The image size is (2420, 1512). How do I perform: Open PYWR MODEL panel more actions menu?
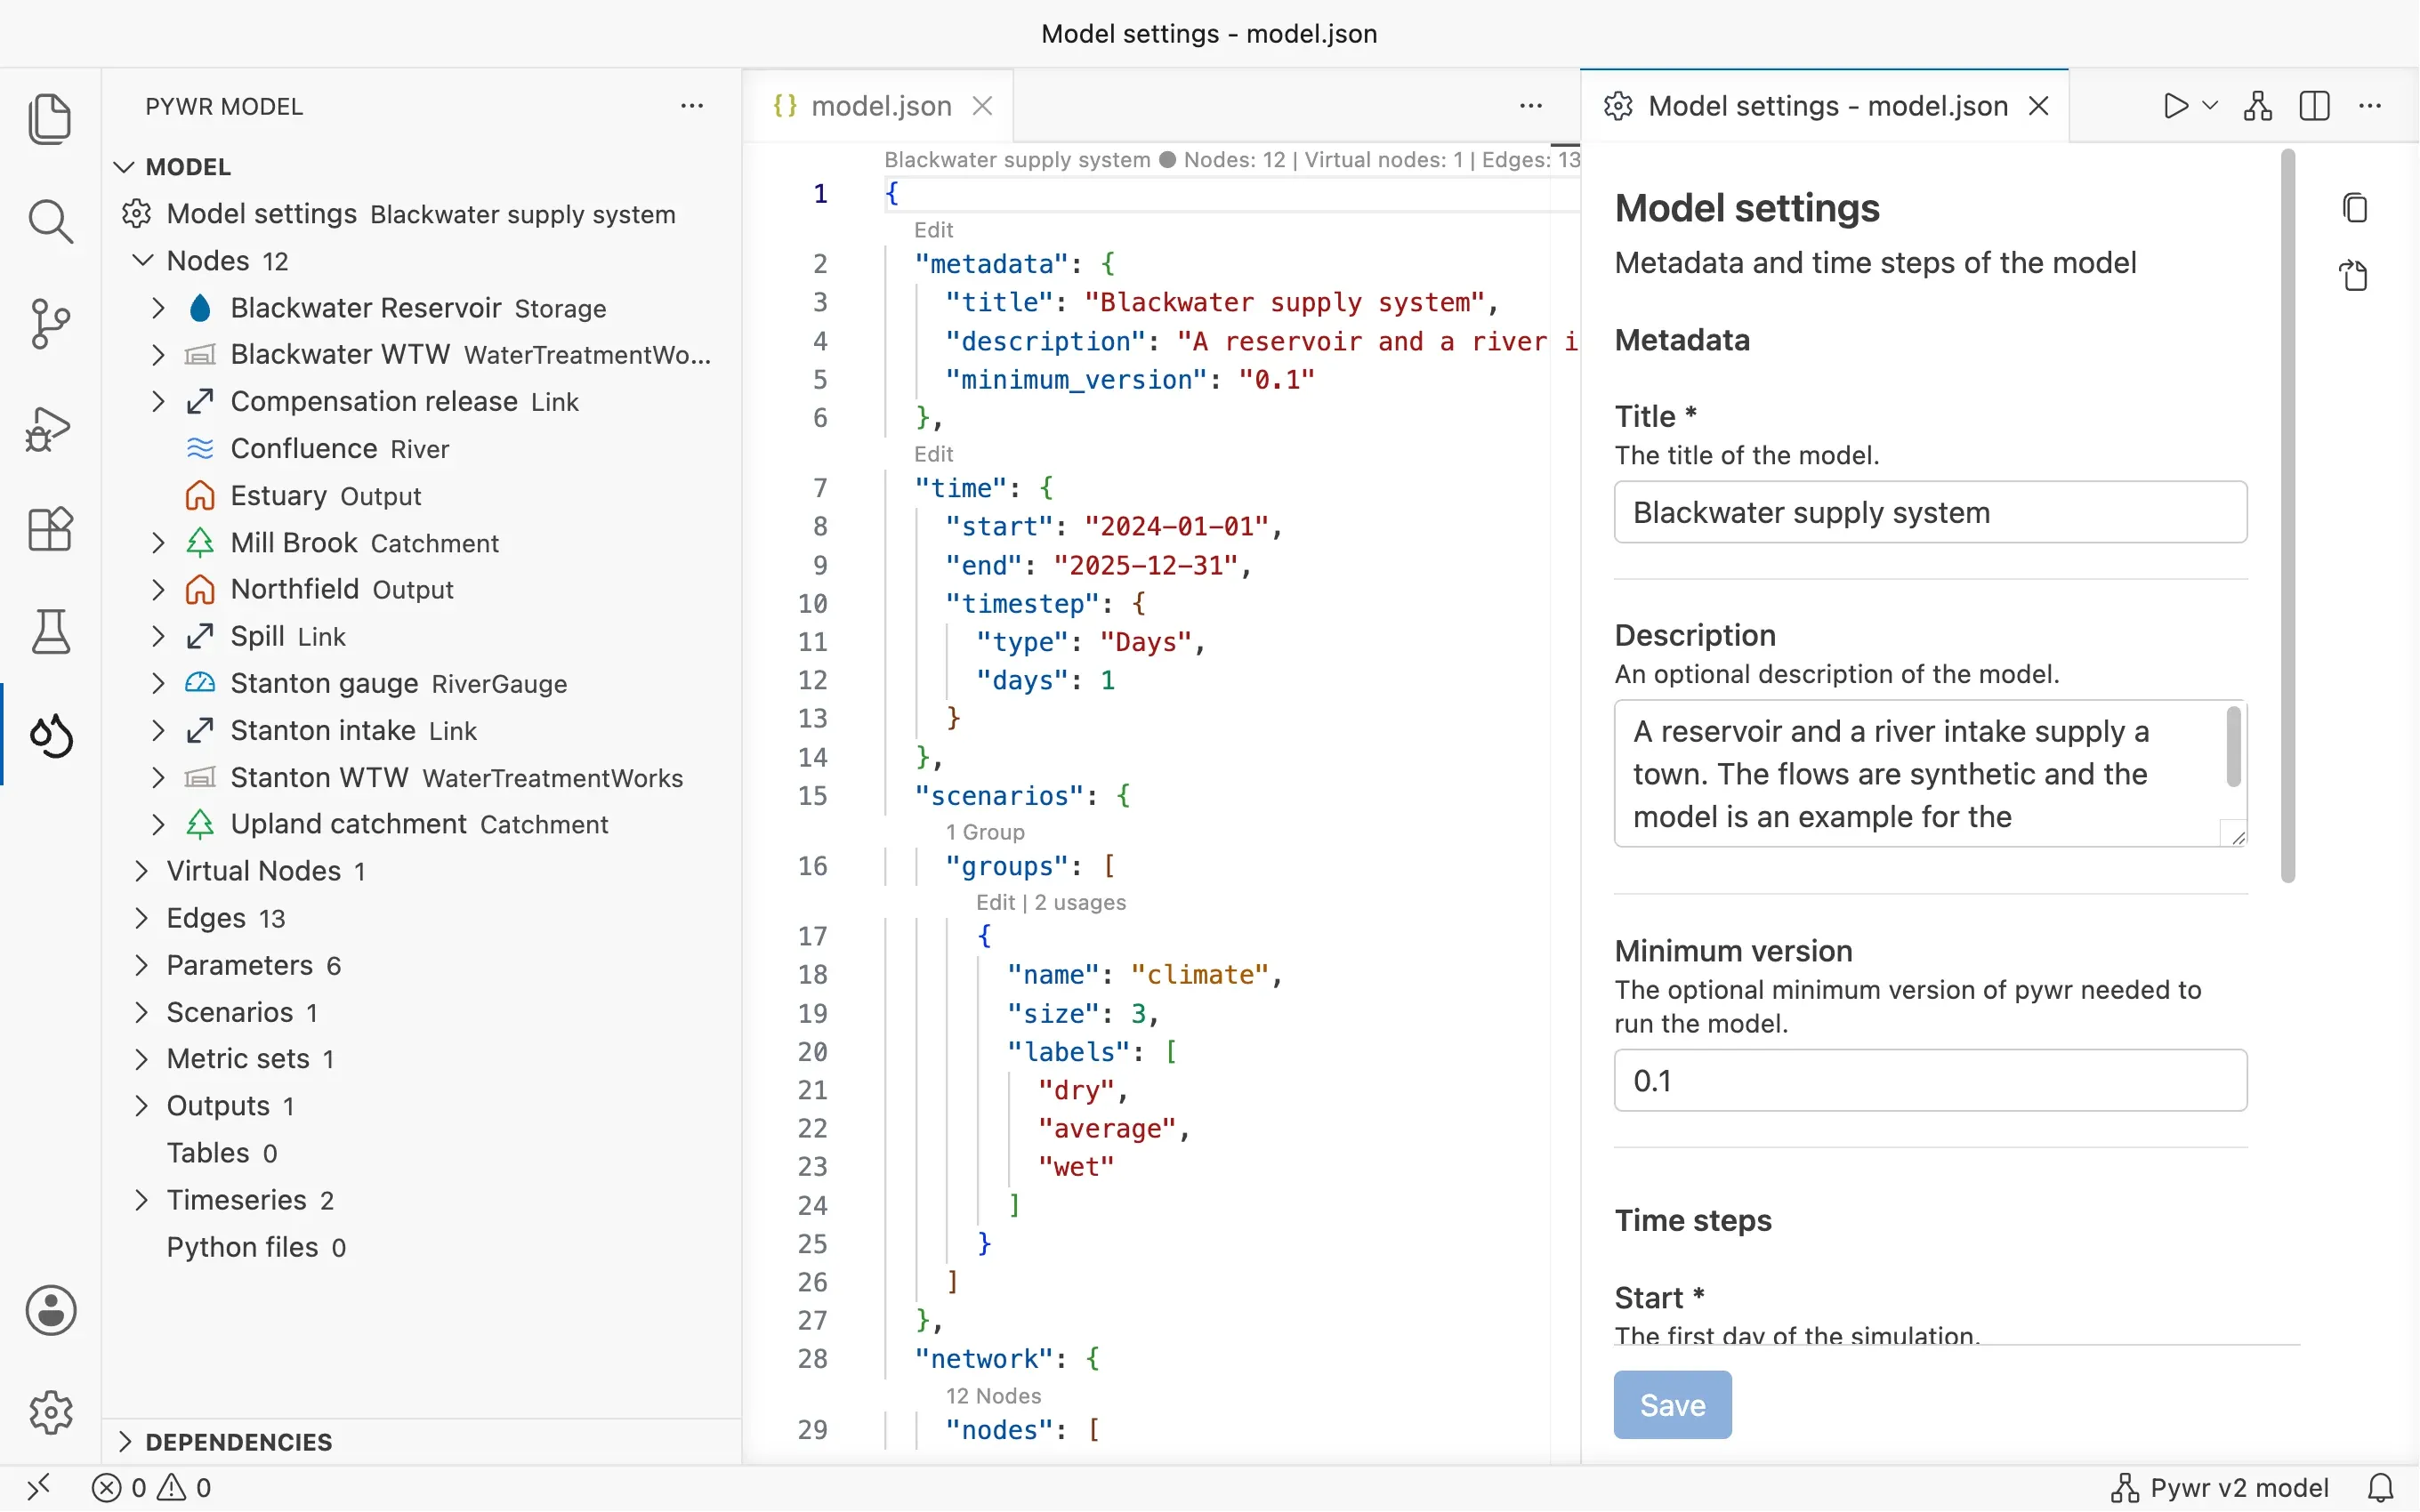(691, 106)
